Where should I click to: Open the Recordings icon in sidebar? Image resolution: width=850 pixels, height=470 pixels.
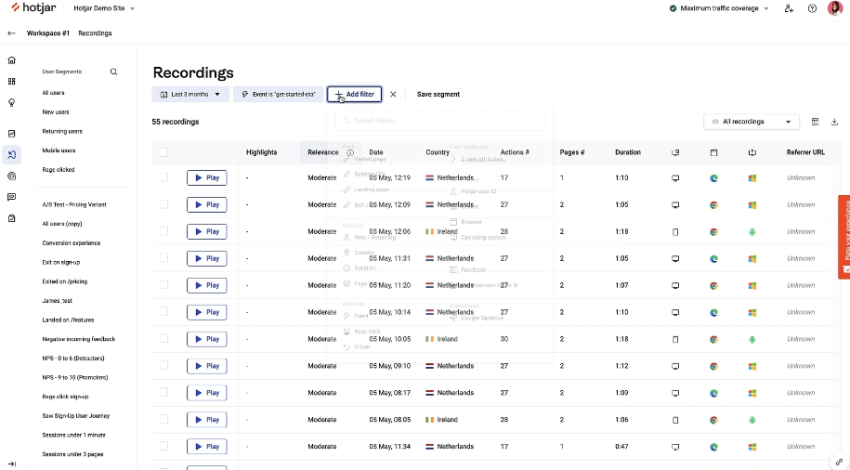[x=11, y=154]
